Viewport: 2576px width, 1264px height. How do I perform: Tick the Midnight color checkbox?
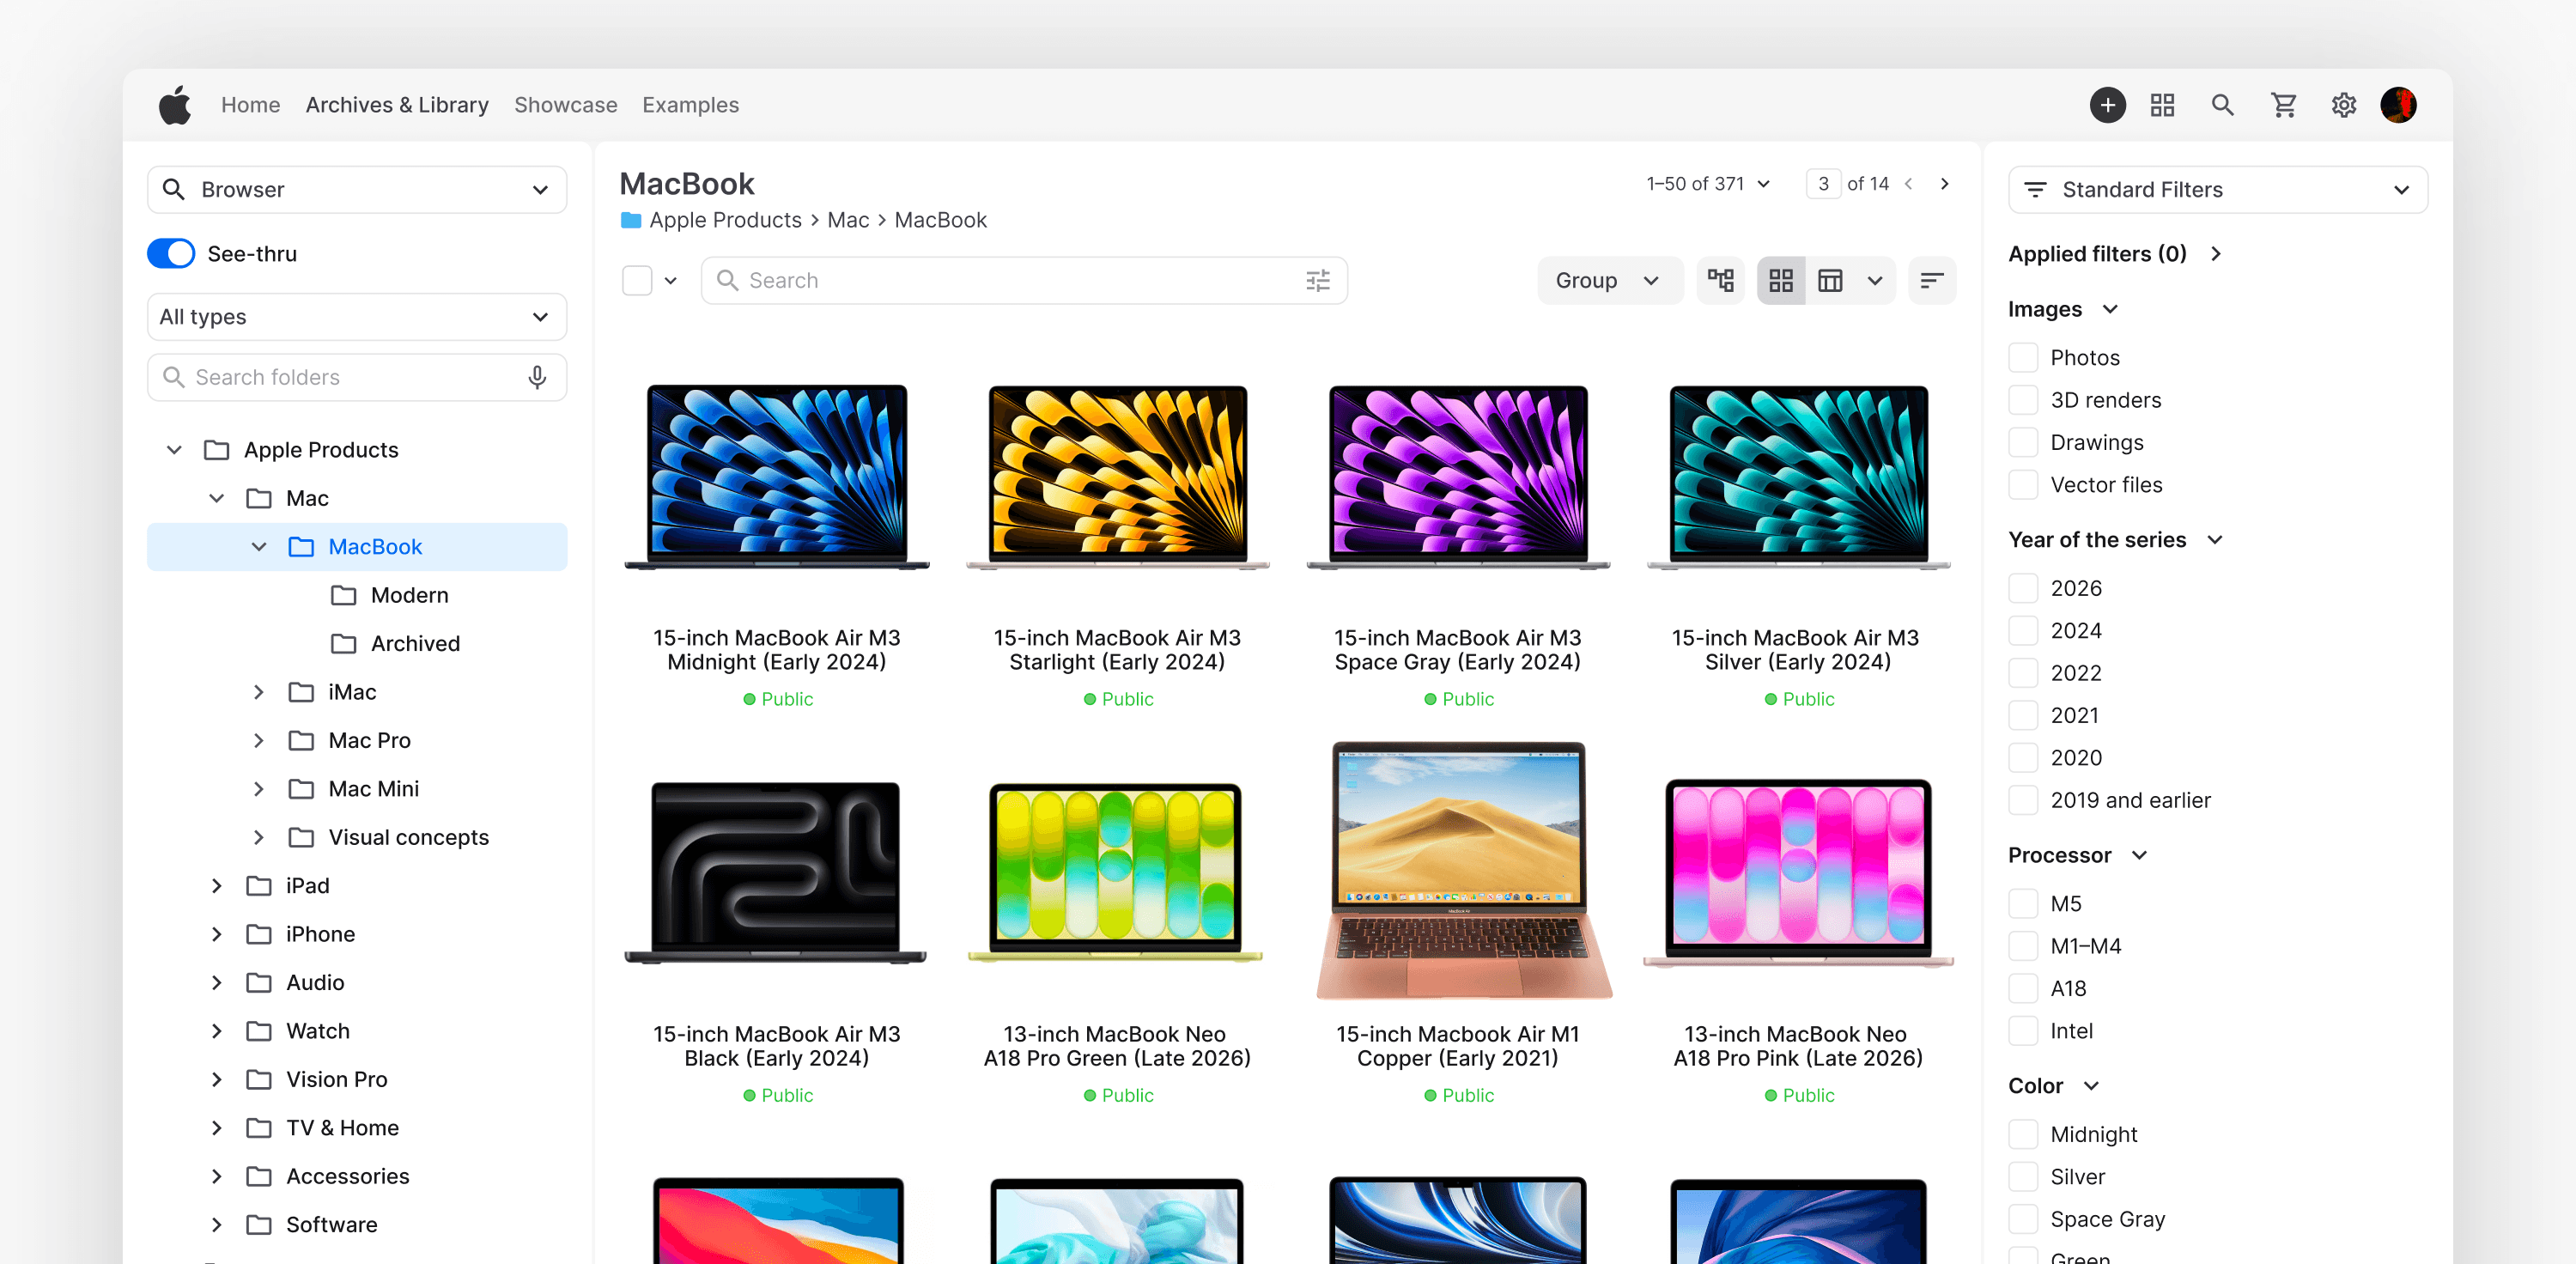click(x=2023, y=1134)
